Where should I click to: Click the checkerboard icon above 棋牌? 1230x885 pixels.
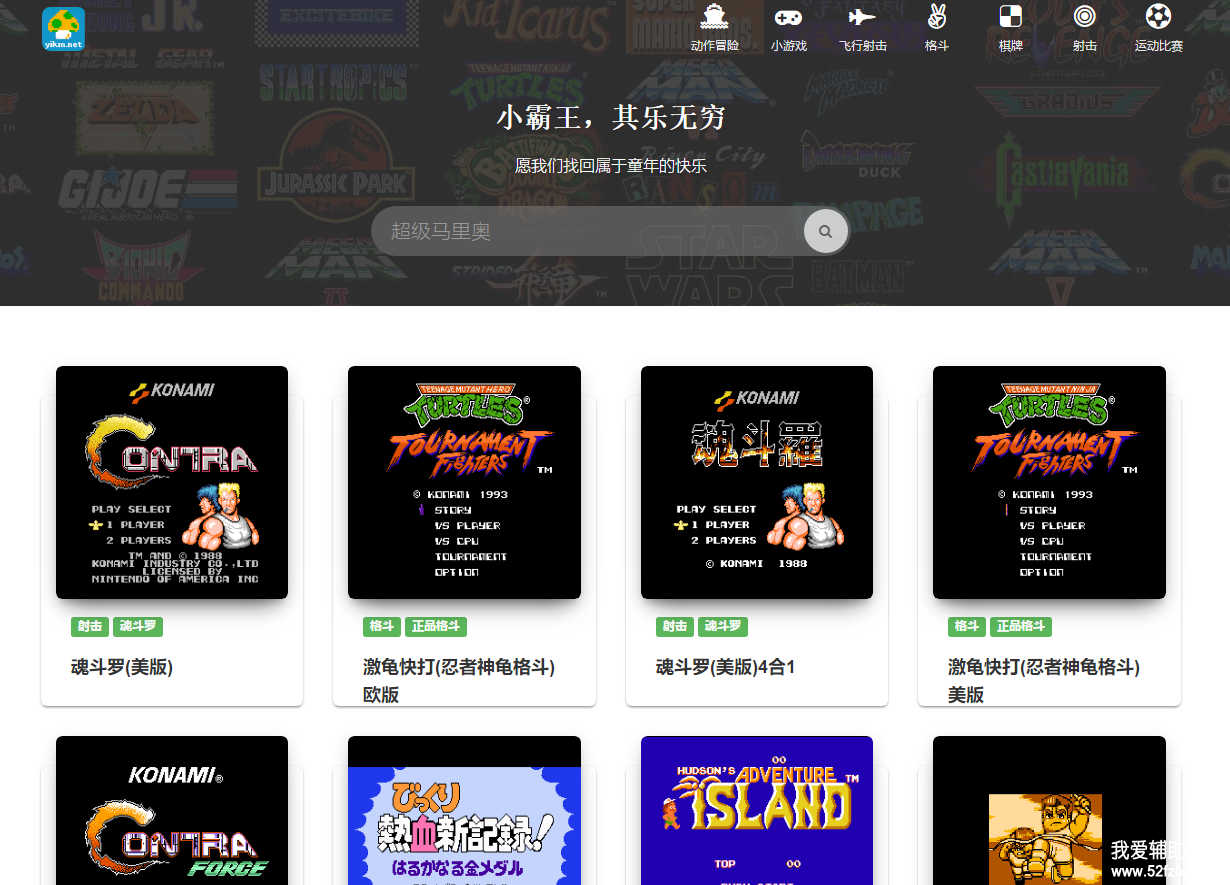click(1011, 16)
